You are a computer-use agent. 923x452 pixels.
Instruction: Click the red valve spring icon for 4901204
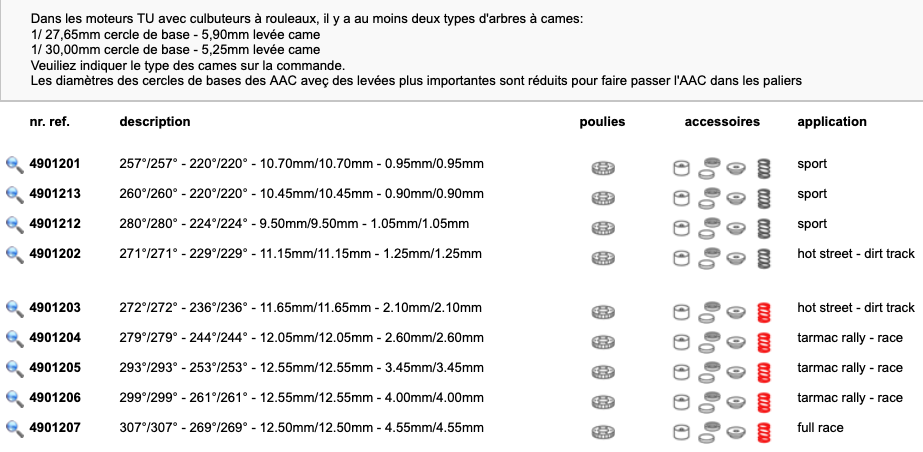click(x=764, y=343)
